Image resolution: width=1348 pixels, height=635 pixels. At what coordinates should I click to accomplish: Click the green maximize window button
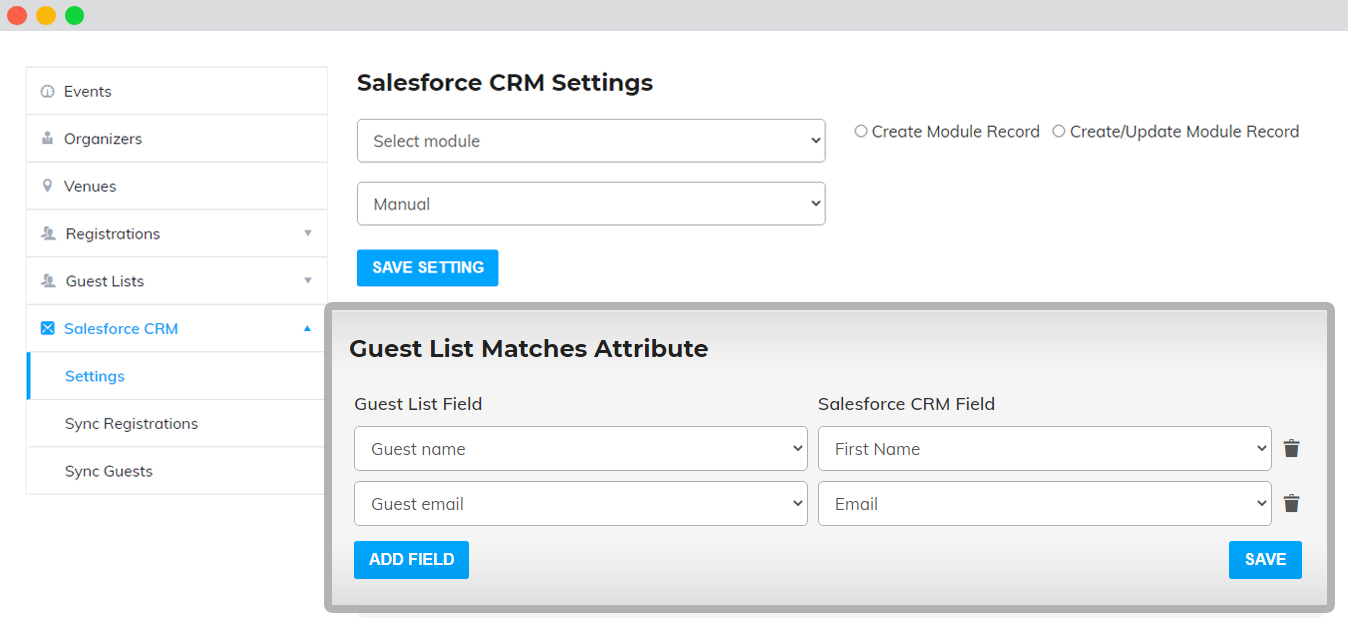pyautogui.click(x=74, y=15)
